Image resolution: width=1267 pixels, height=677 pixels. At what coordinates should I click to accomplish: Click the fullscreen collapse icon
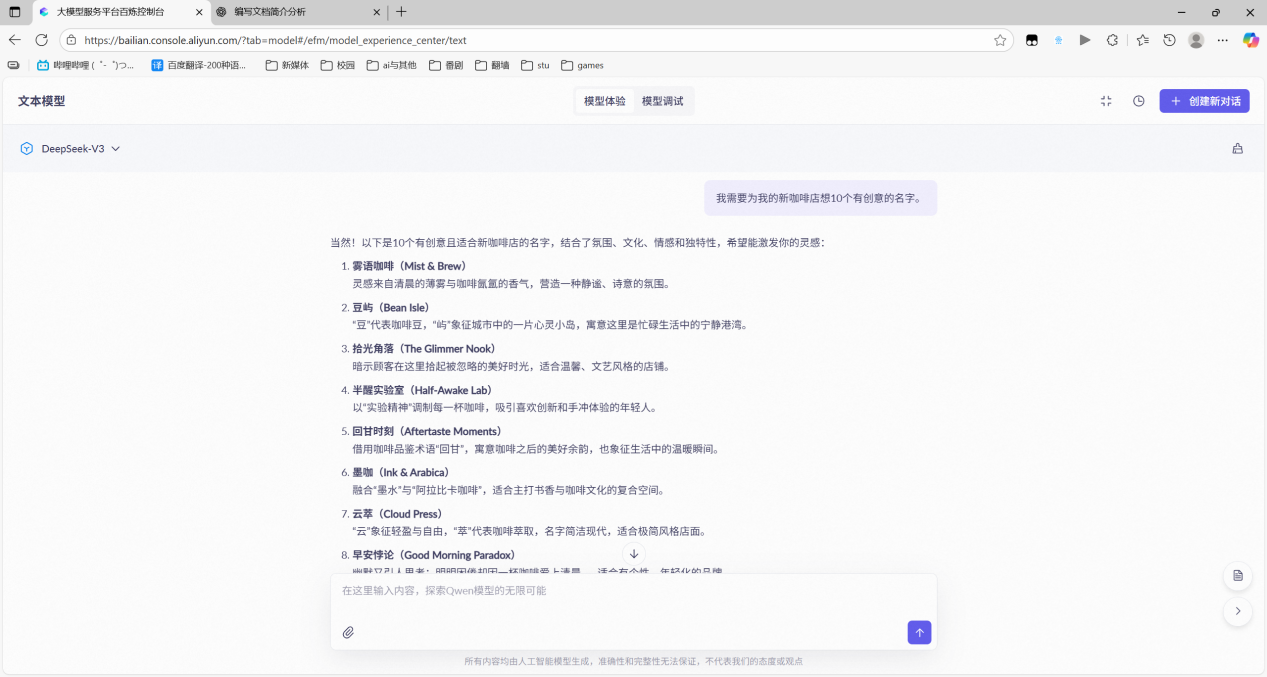[x=1106, y=101]
